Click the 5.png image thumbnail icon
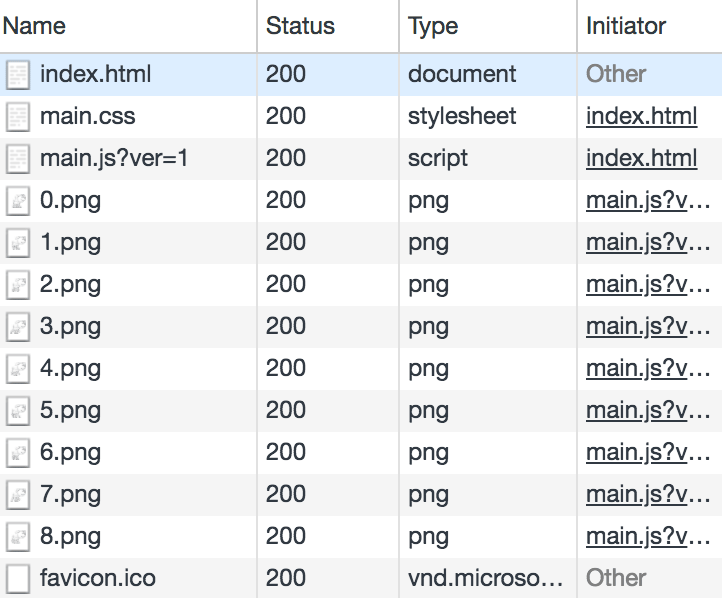722x598 pixels. [x=18, y=411]
